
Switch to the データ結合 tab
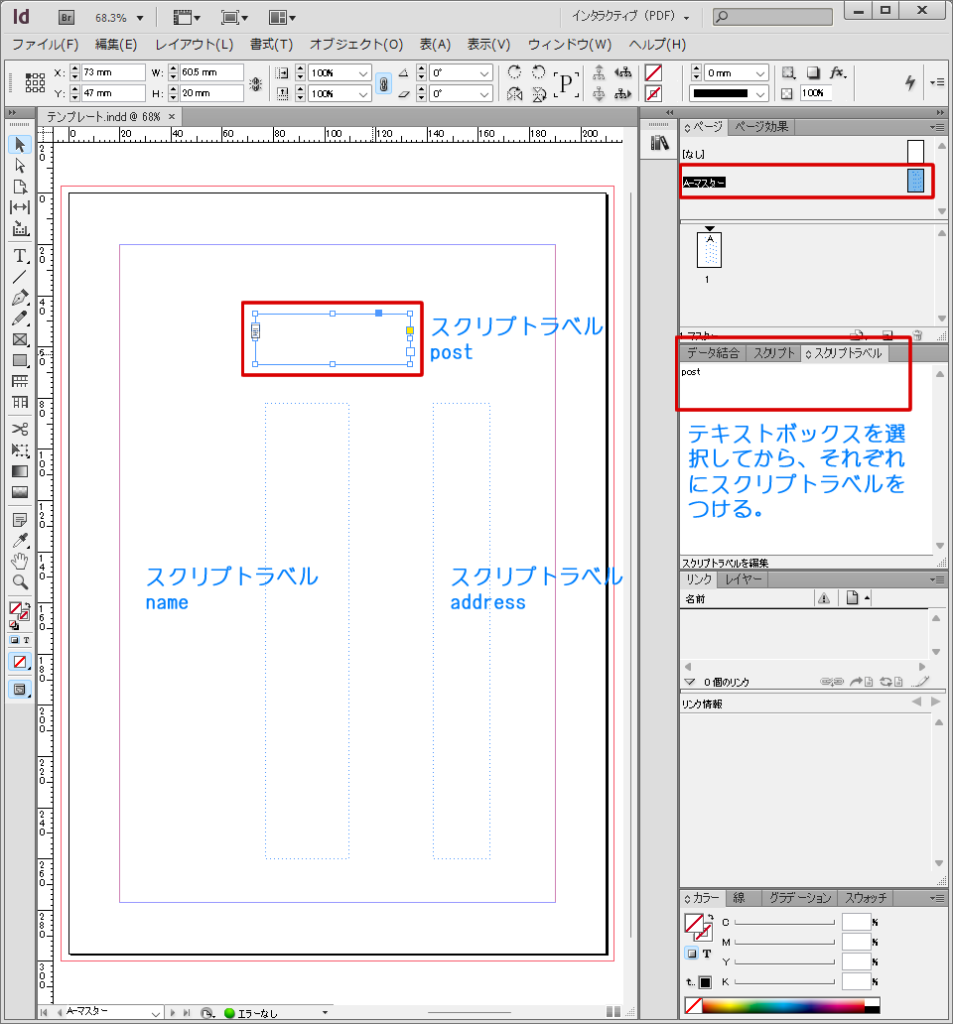click(712, 353)
